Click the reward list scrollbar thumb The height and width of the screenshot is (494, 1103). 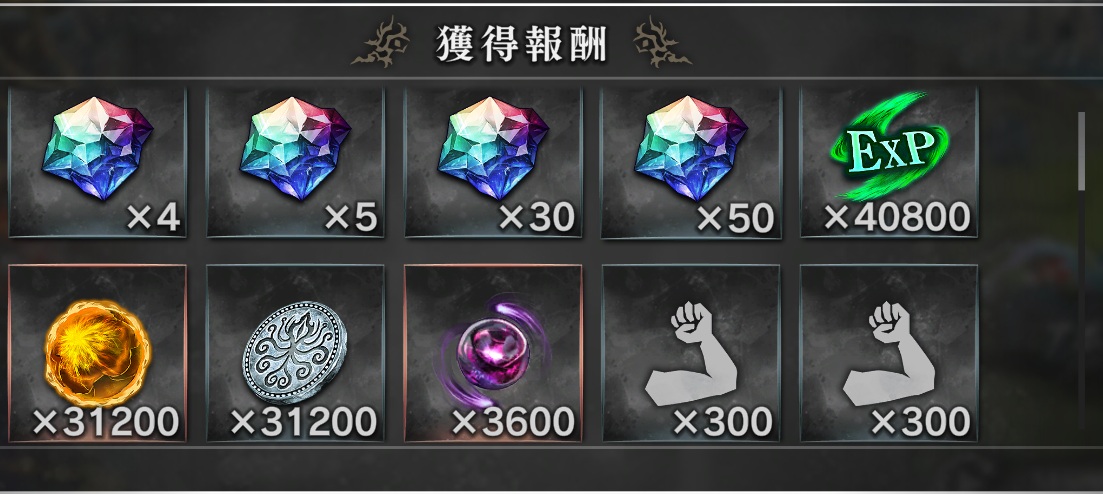click(1082, 151)
